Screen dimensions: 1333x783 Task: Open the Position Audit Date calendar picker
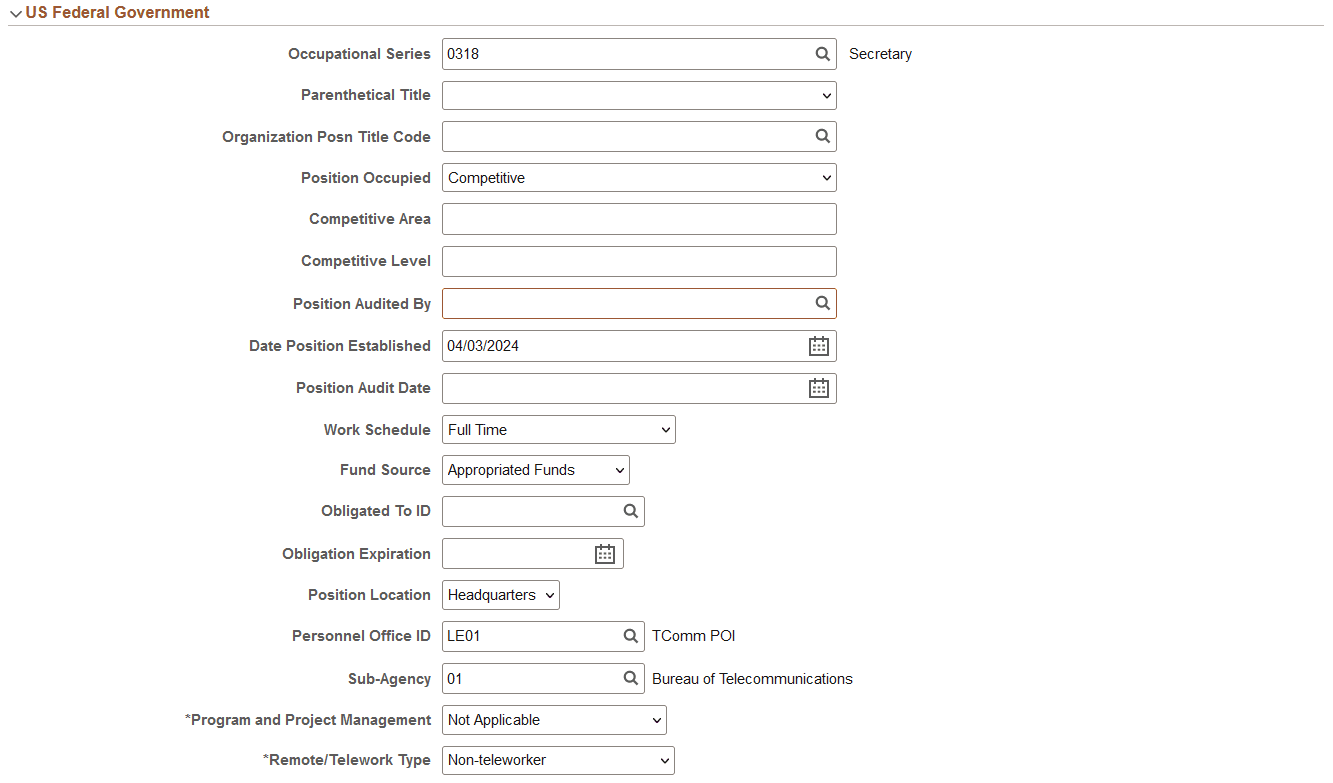pos(818,388)
